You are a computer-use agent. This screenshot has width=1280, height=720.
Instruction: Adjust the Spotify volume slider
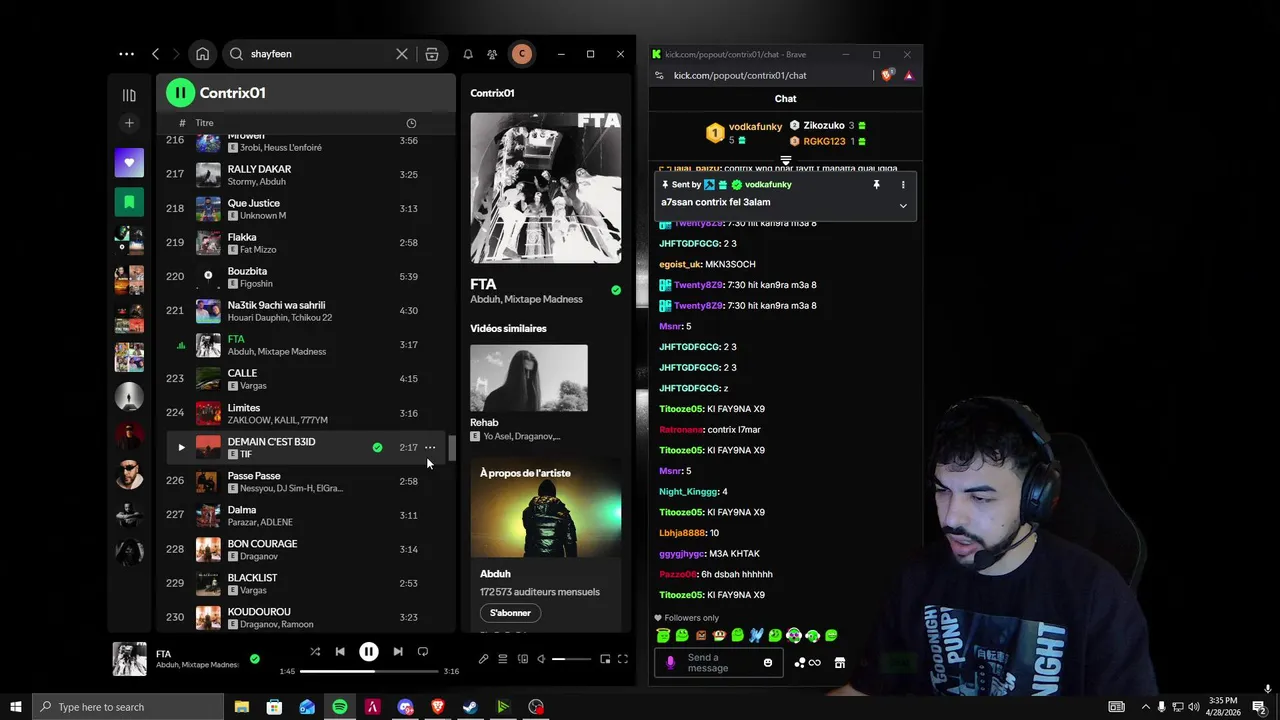tap(572, 659)
